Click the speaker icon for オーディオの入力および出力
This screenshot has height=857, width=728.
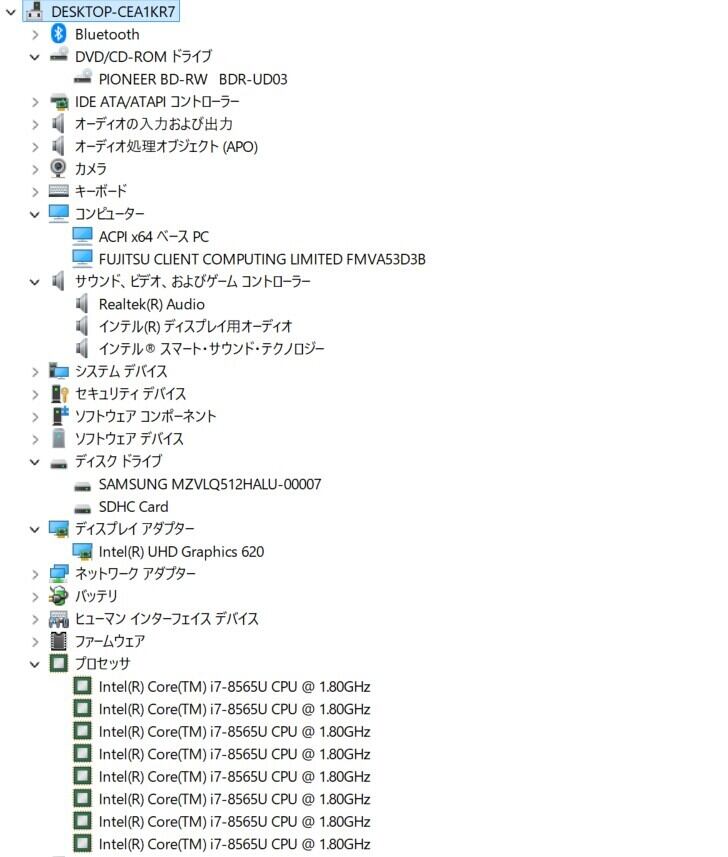click(58, 124)
